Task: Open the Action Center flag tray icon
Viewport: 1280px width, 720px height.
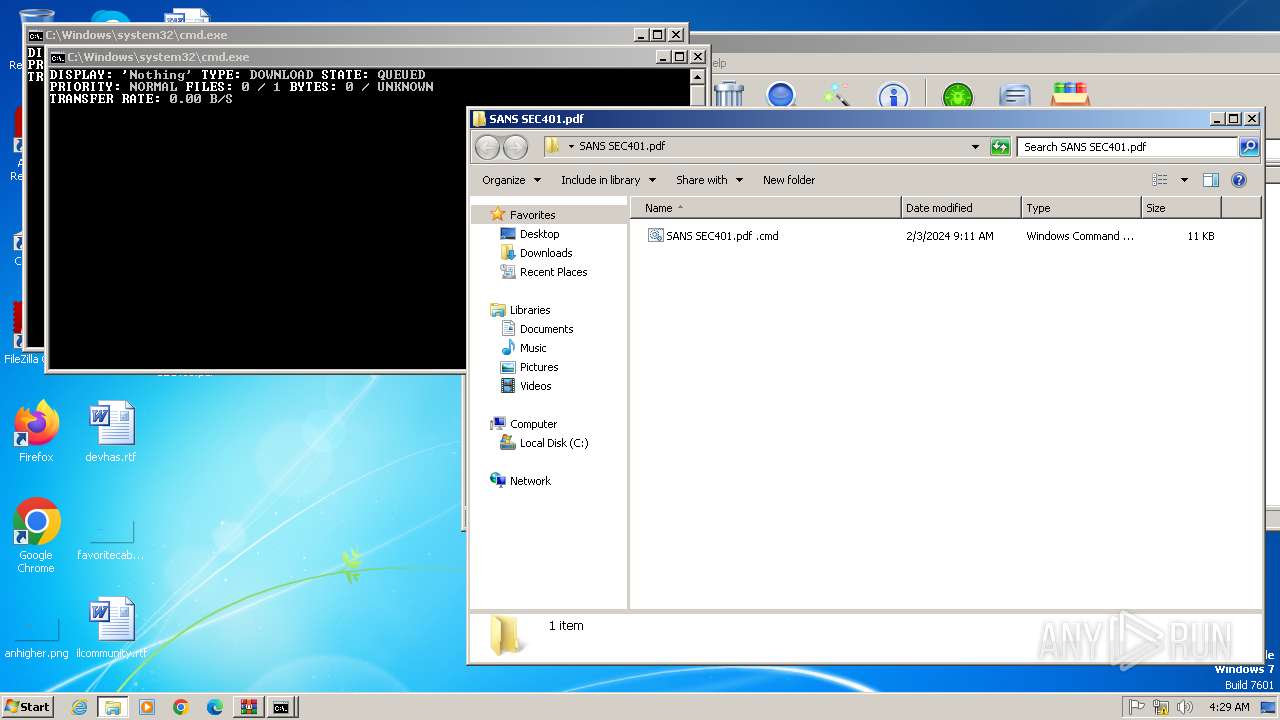Action: tap(1136, 707)
